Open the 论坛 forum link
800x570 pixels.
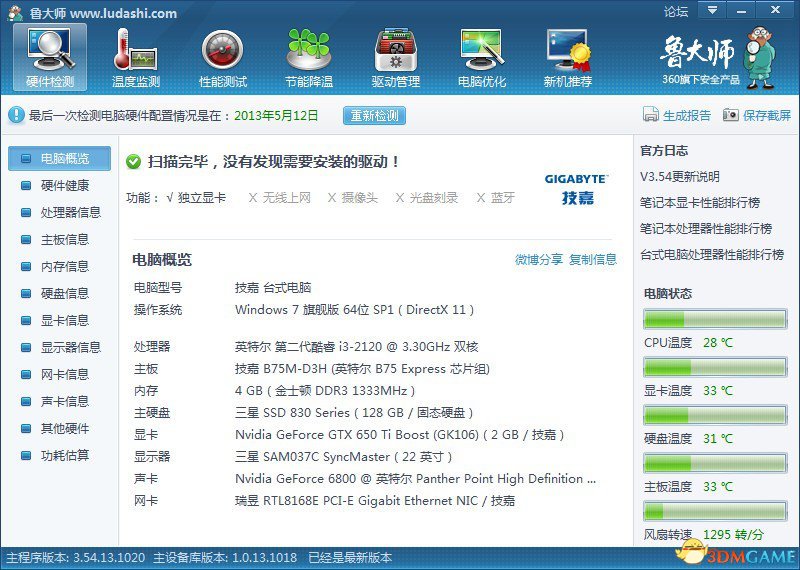pos(676,11)
